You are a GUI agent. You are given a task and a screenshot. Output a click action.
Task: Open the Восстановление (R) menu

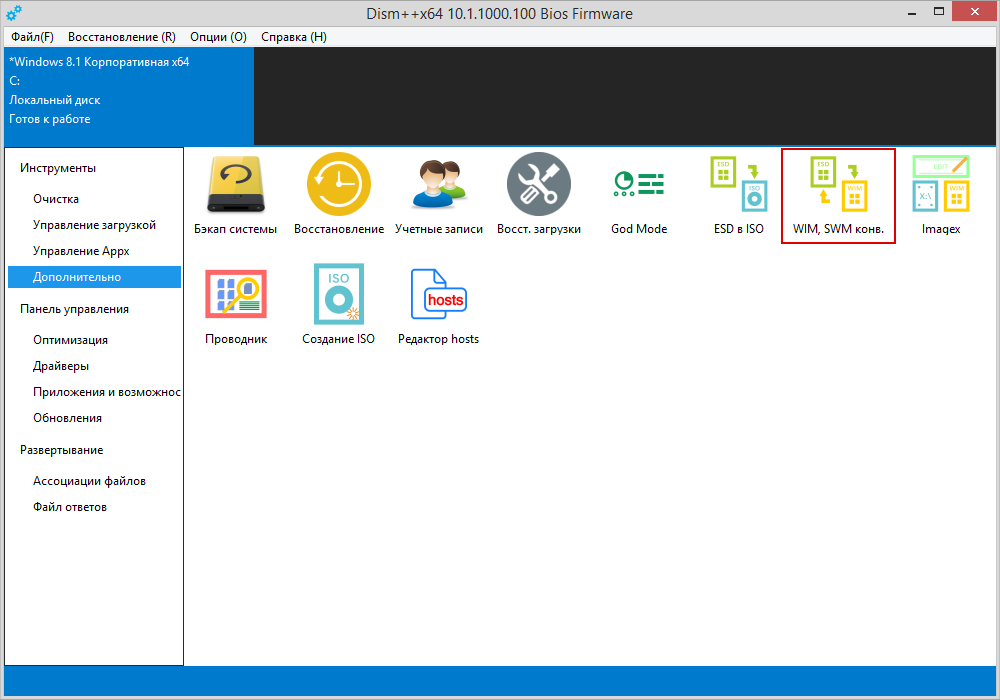122,37
